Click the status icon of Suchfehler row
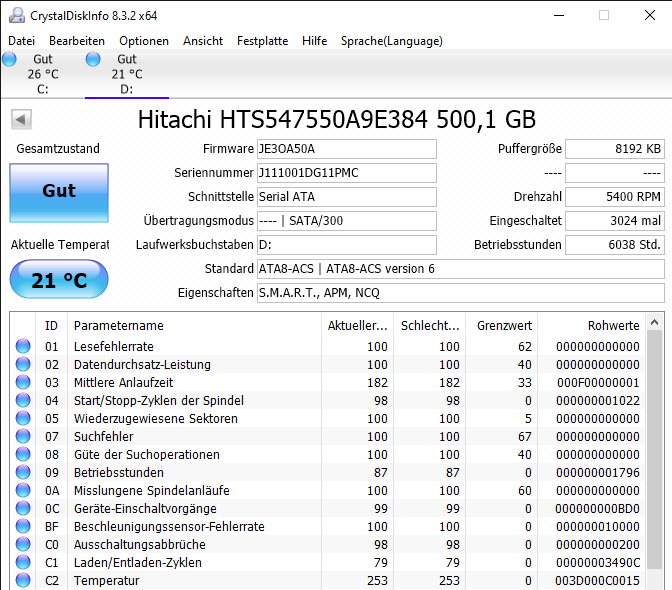 point(23,436)
